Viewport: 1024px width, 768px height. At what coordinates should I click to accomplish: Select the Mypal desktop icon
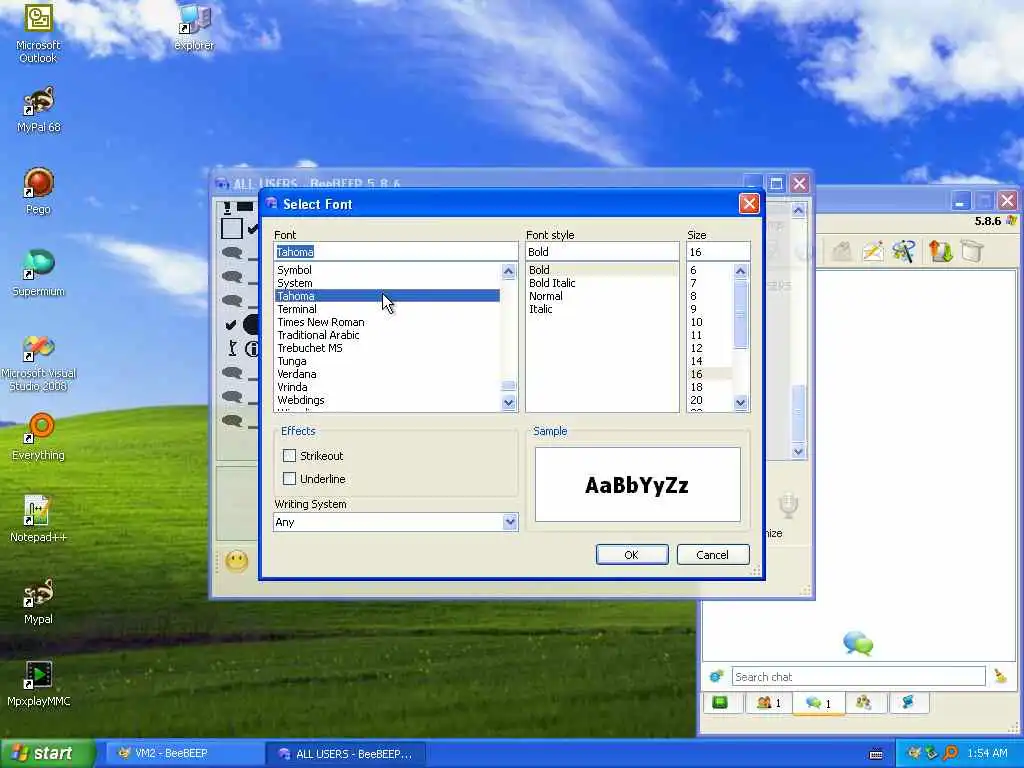(38, 601)
